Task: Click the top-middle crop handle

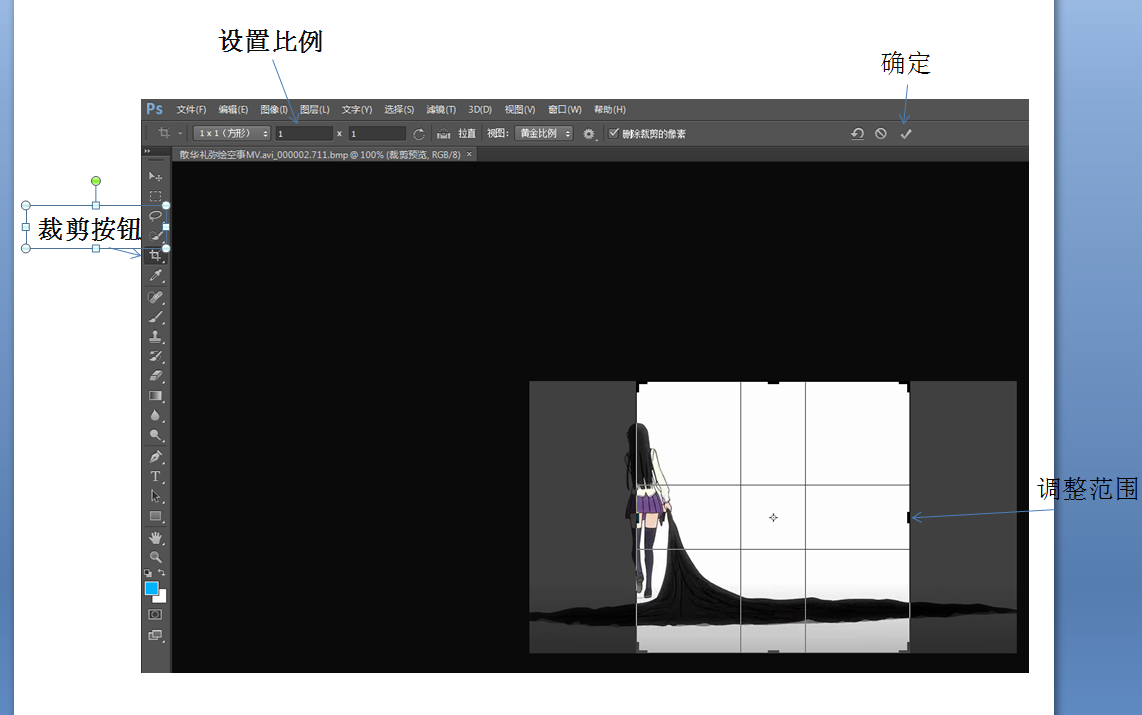Action: (773, 382)
